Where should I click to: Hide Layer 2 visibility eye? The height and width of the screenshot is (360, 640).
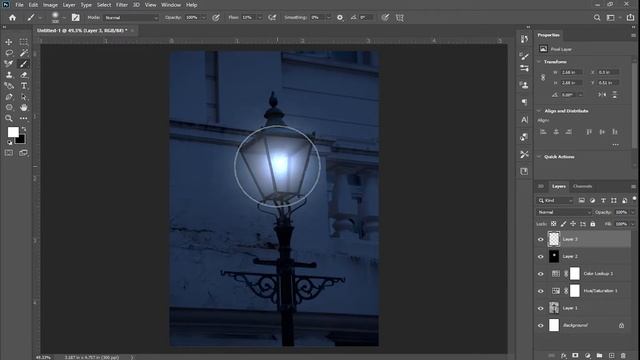pyautogui.click(x=541, y=256)
